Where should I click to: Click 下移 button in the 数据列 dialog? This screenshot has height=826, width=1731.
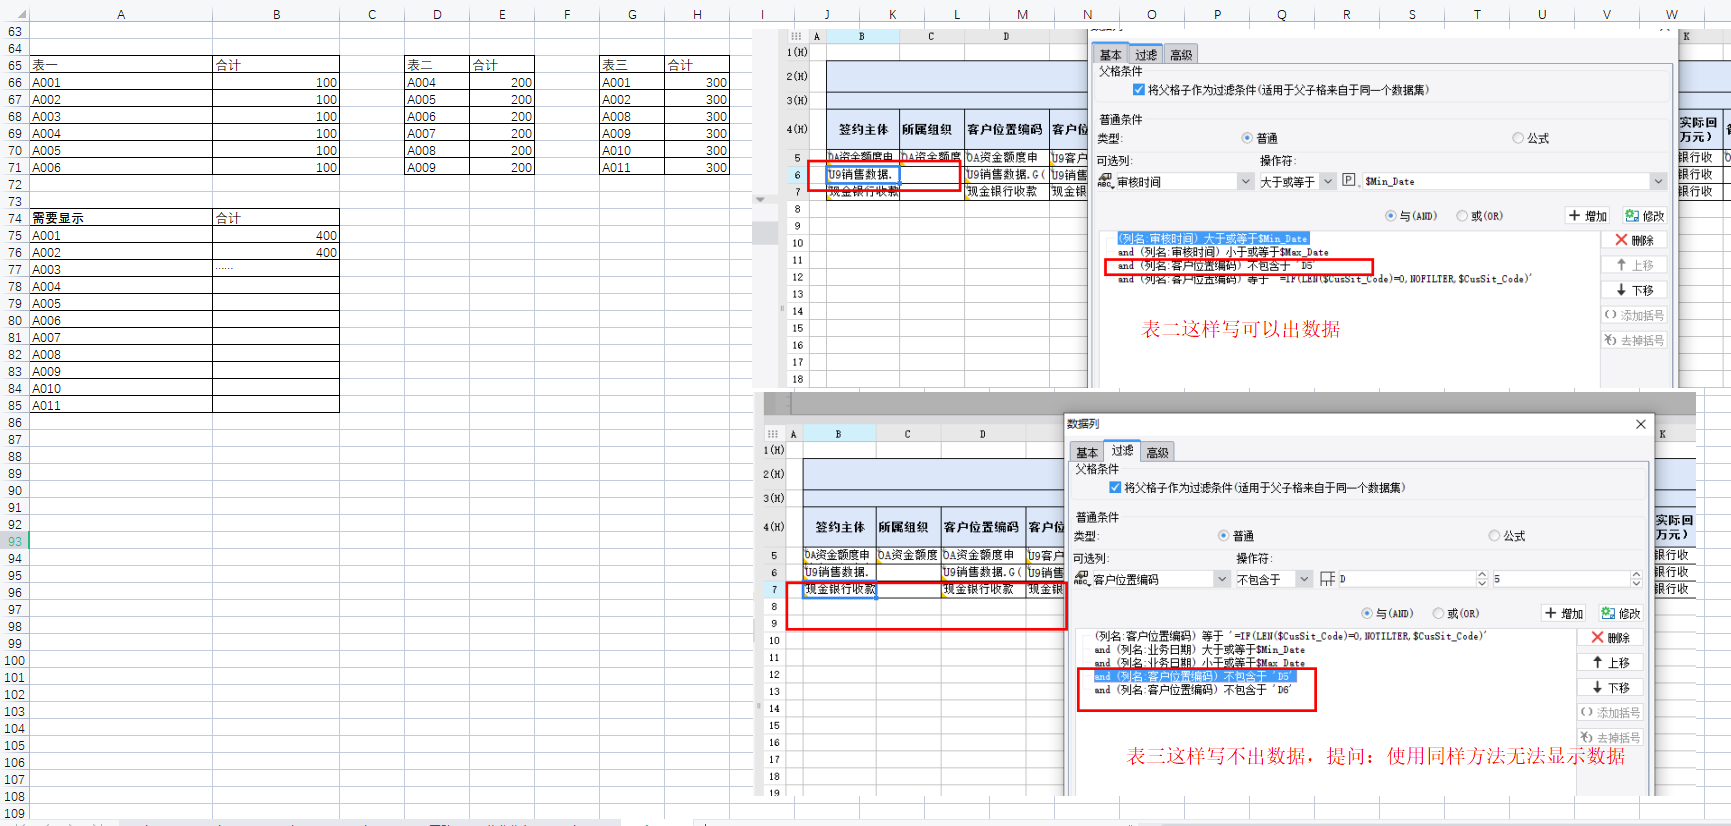pos(1610,687)
